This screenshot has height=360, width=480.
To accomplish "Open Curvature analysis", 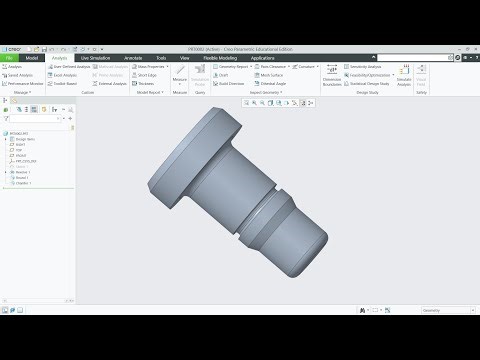I will click(x=303, y=67).
